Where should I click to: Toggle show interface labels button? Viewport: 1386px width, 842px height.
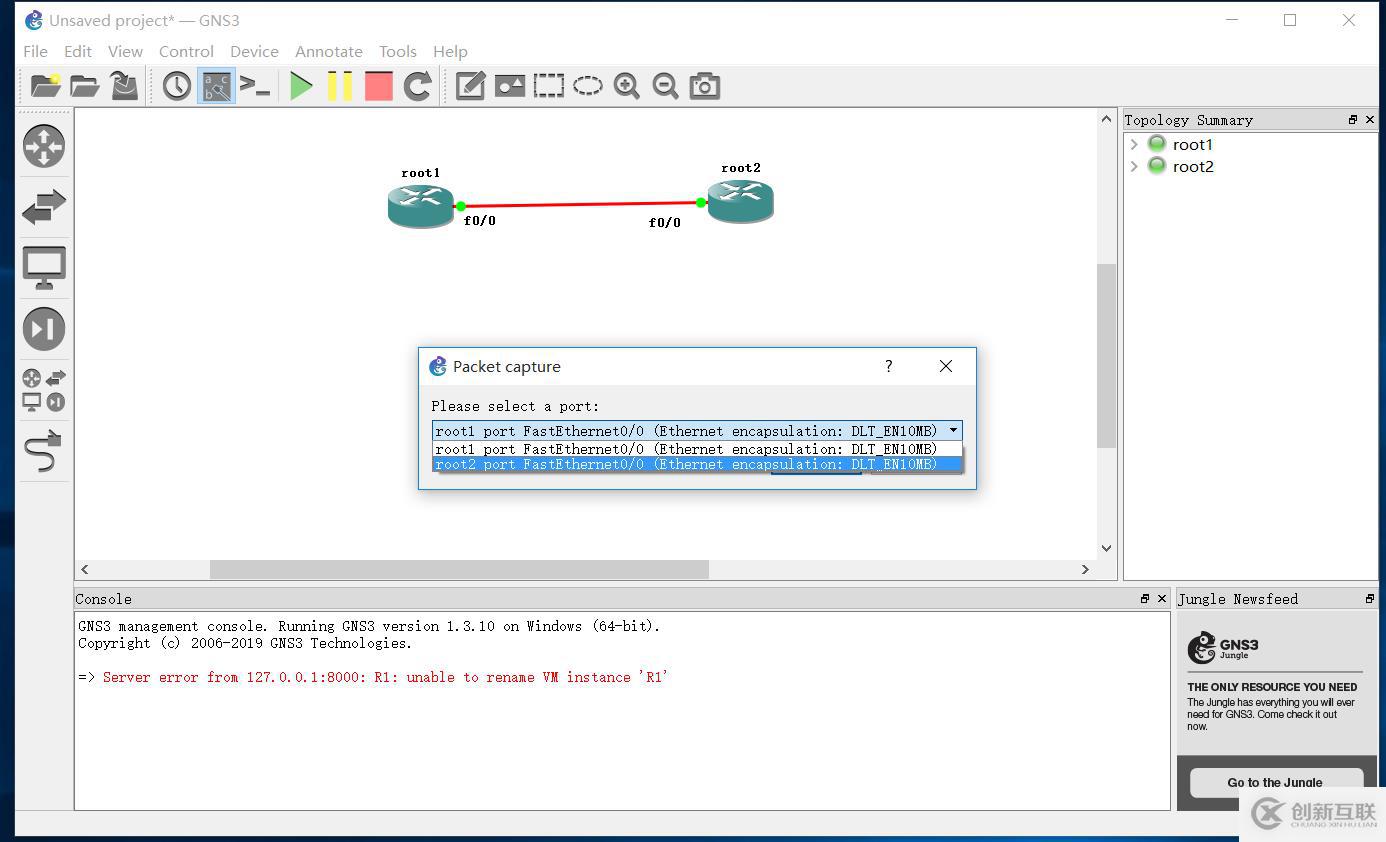216,86
